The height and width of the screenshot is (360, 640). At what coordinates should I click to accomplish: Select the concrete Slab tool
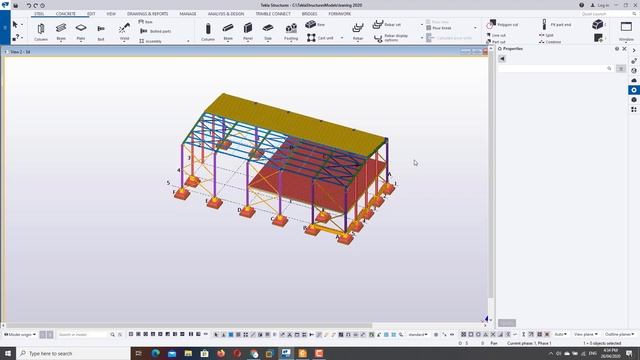click(x=268, y=32)
